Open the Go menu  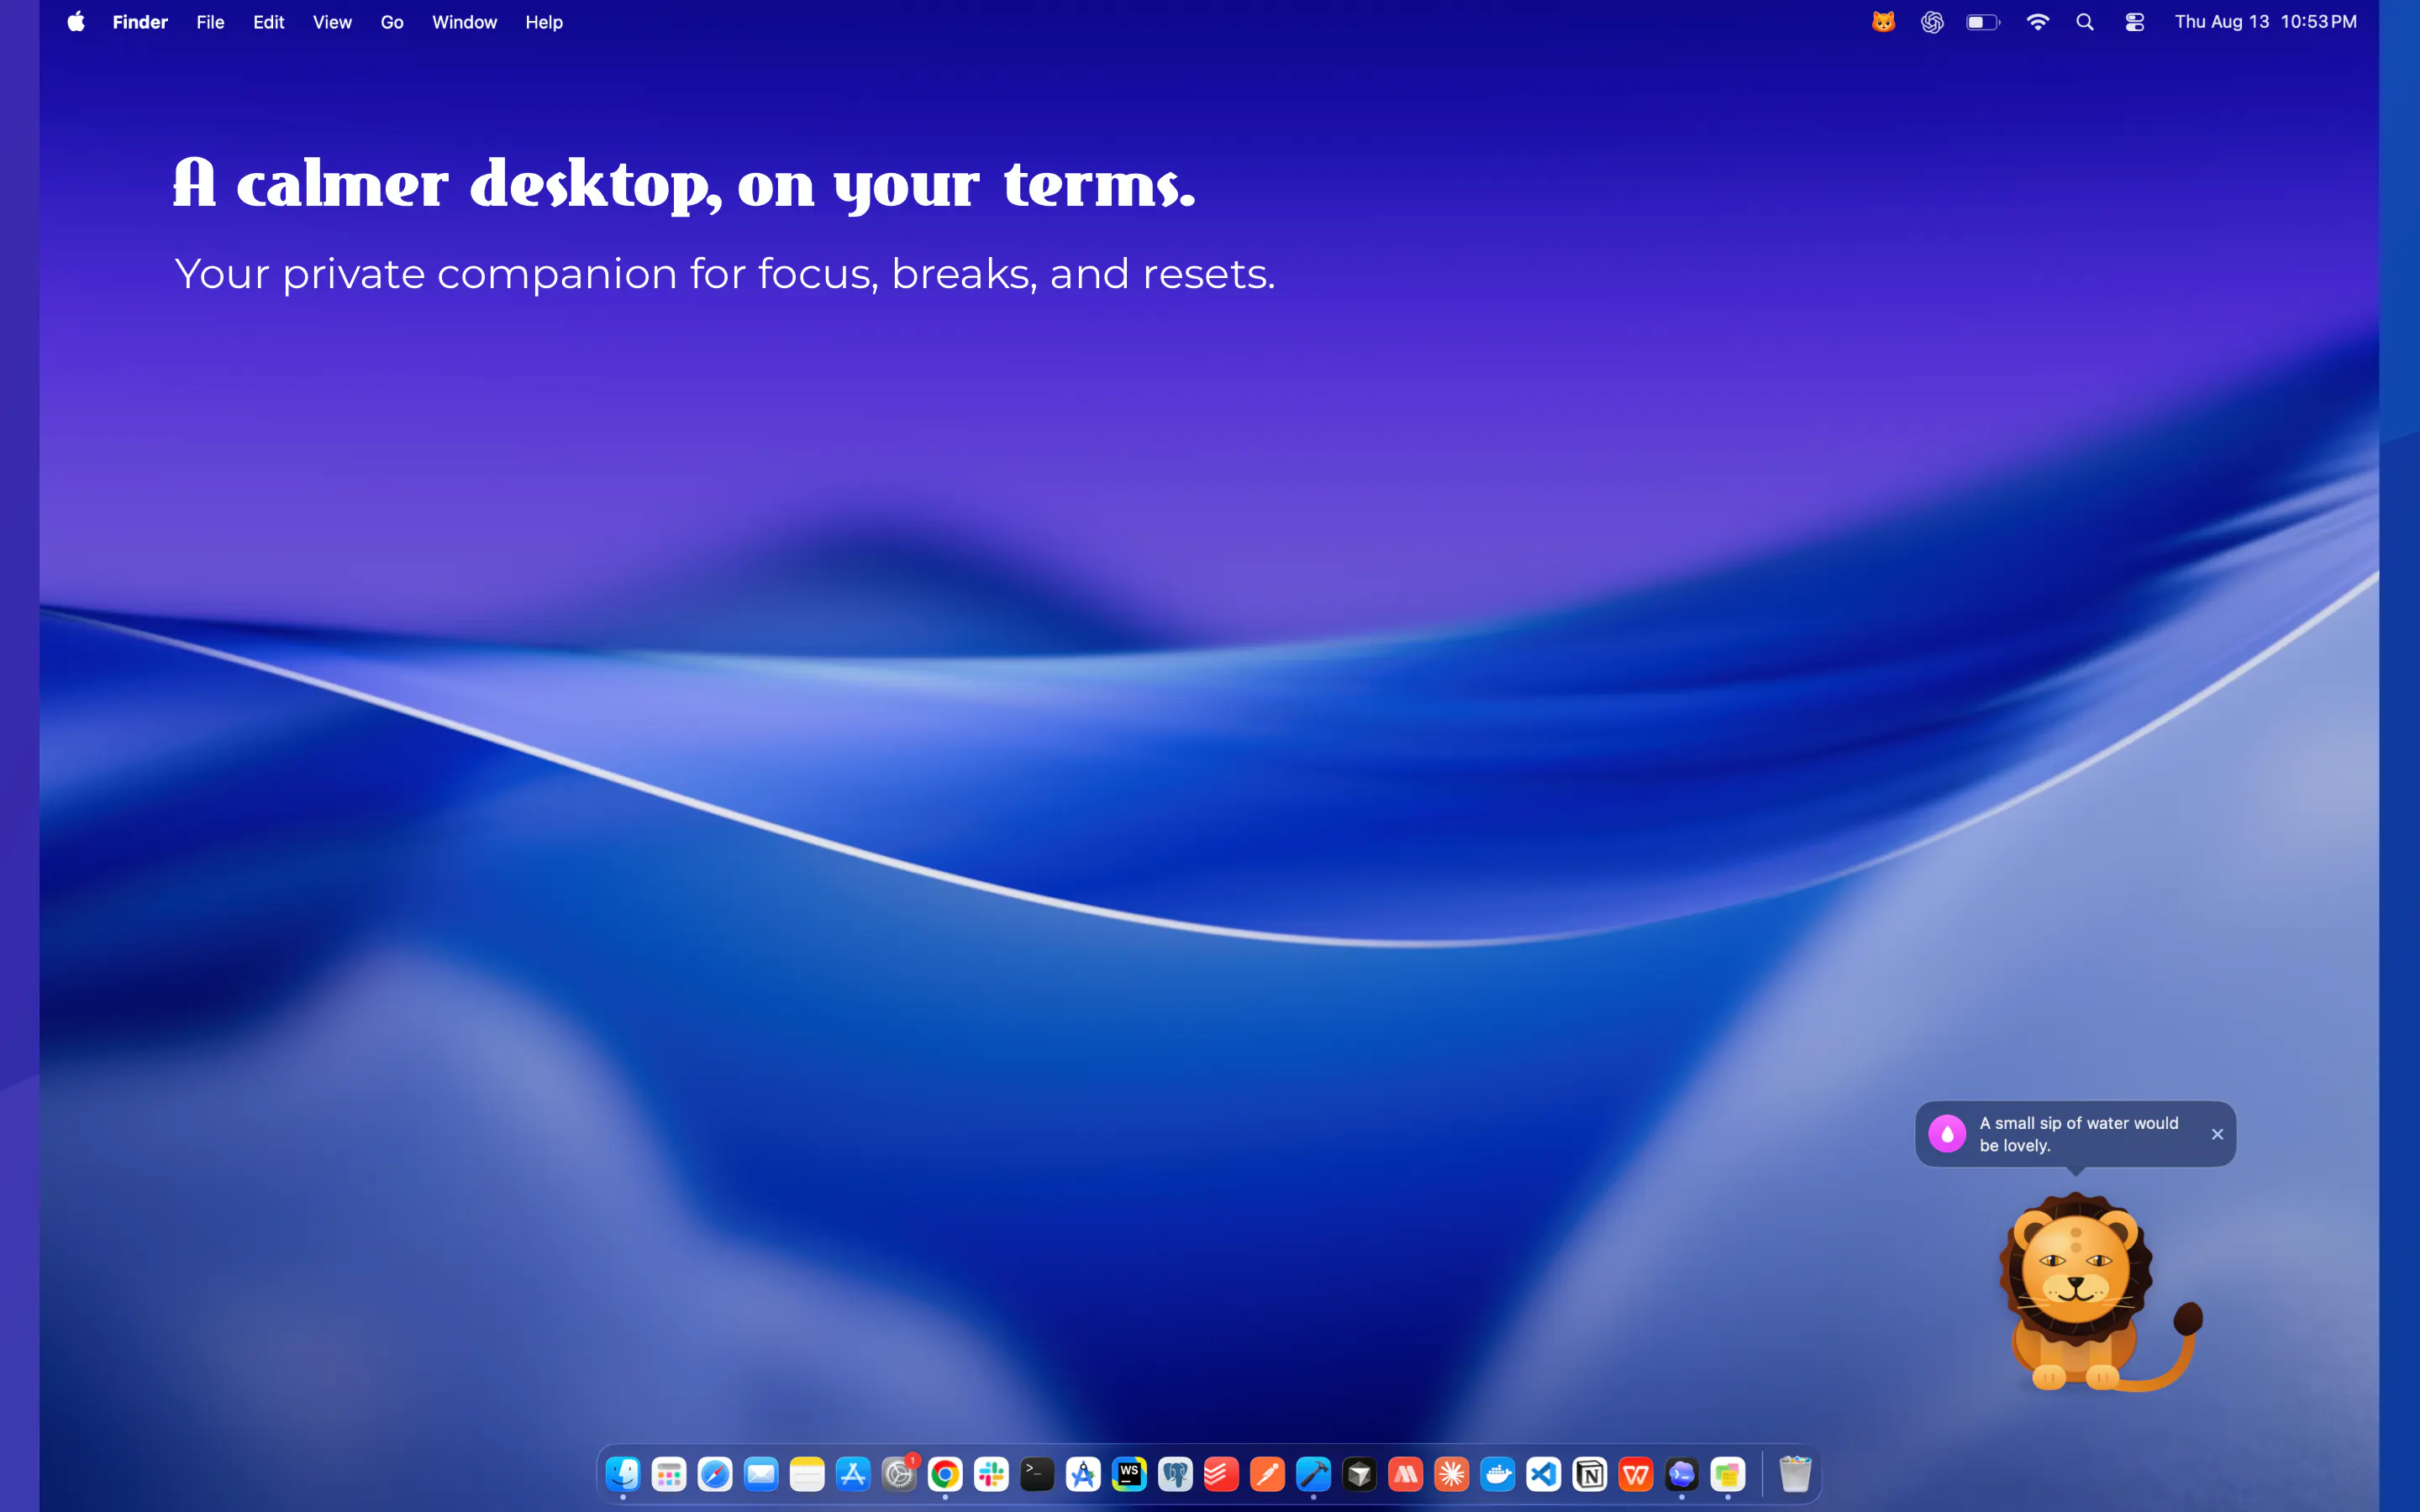[392, 22]
